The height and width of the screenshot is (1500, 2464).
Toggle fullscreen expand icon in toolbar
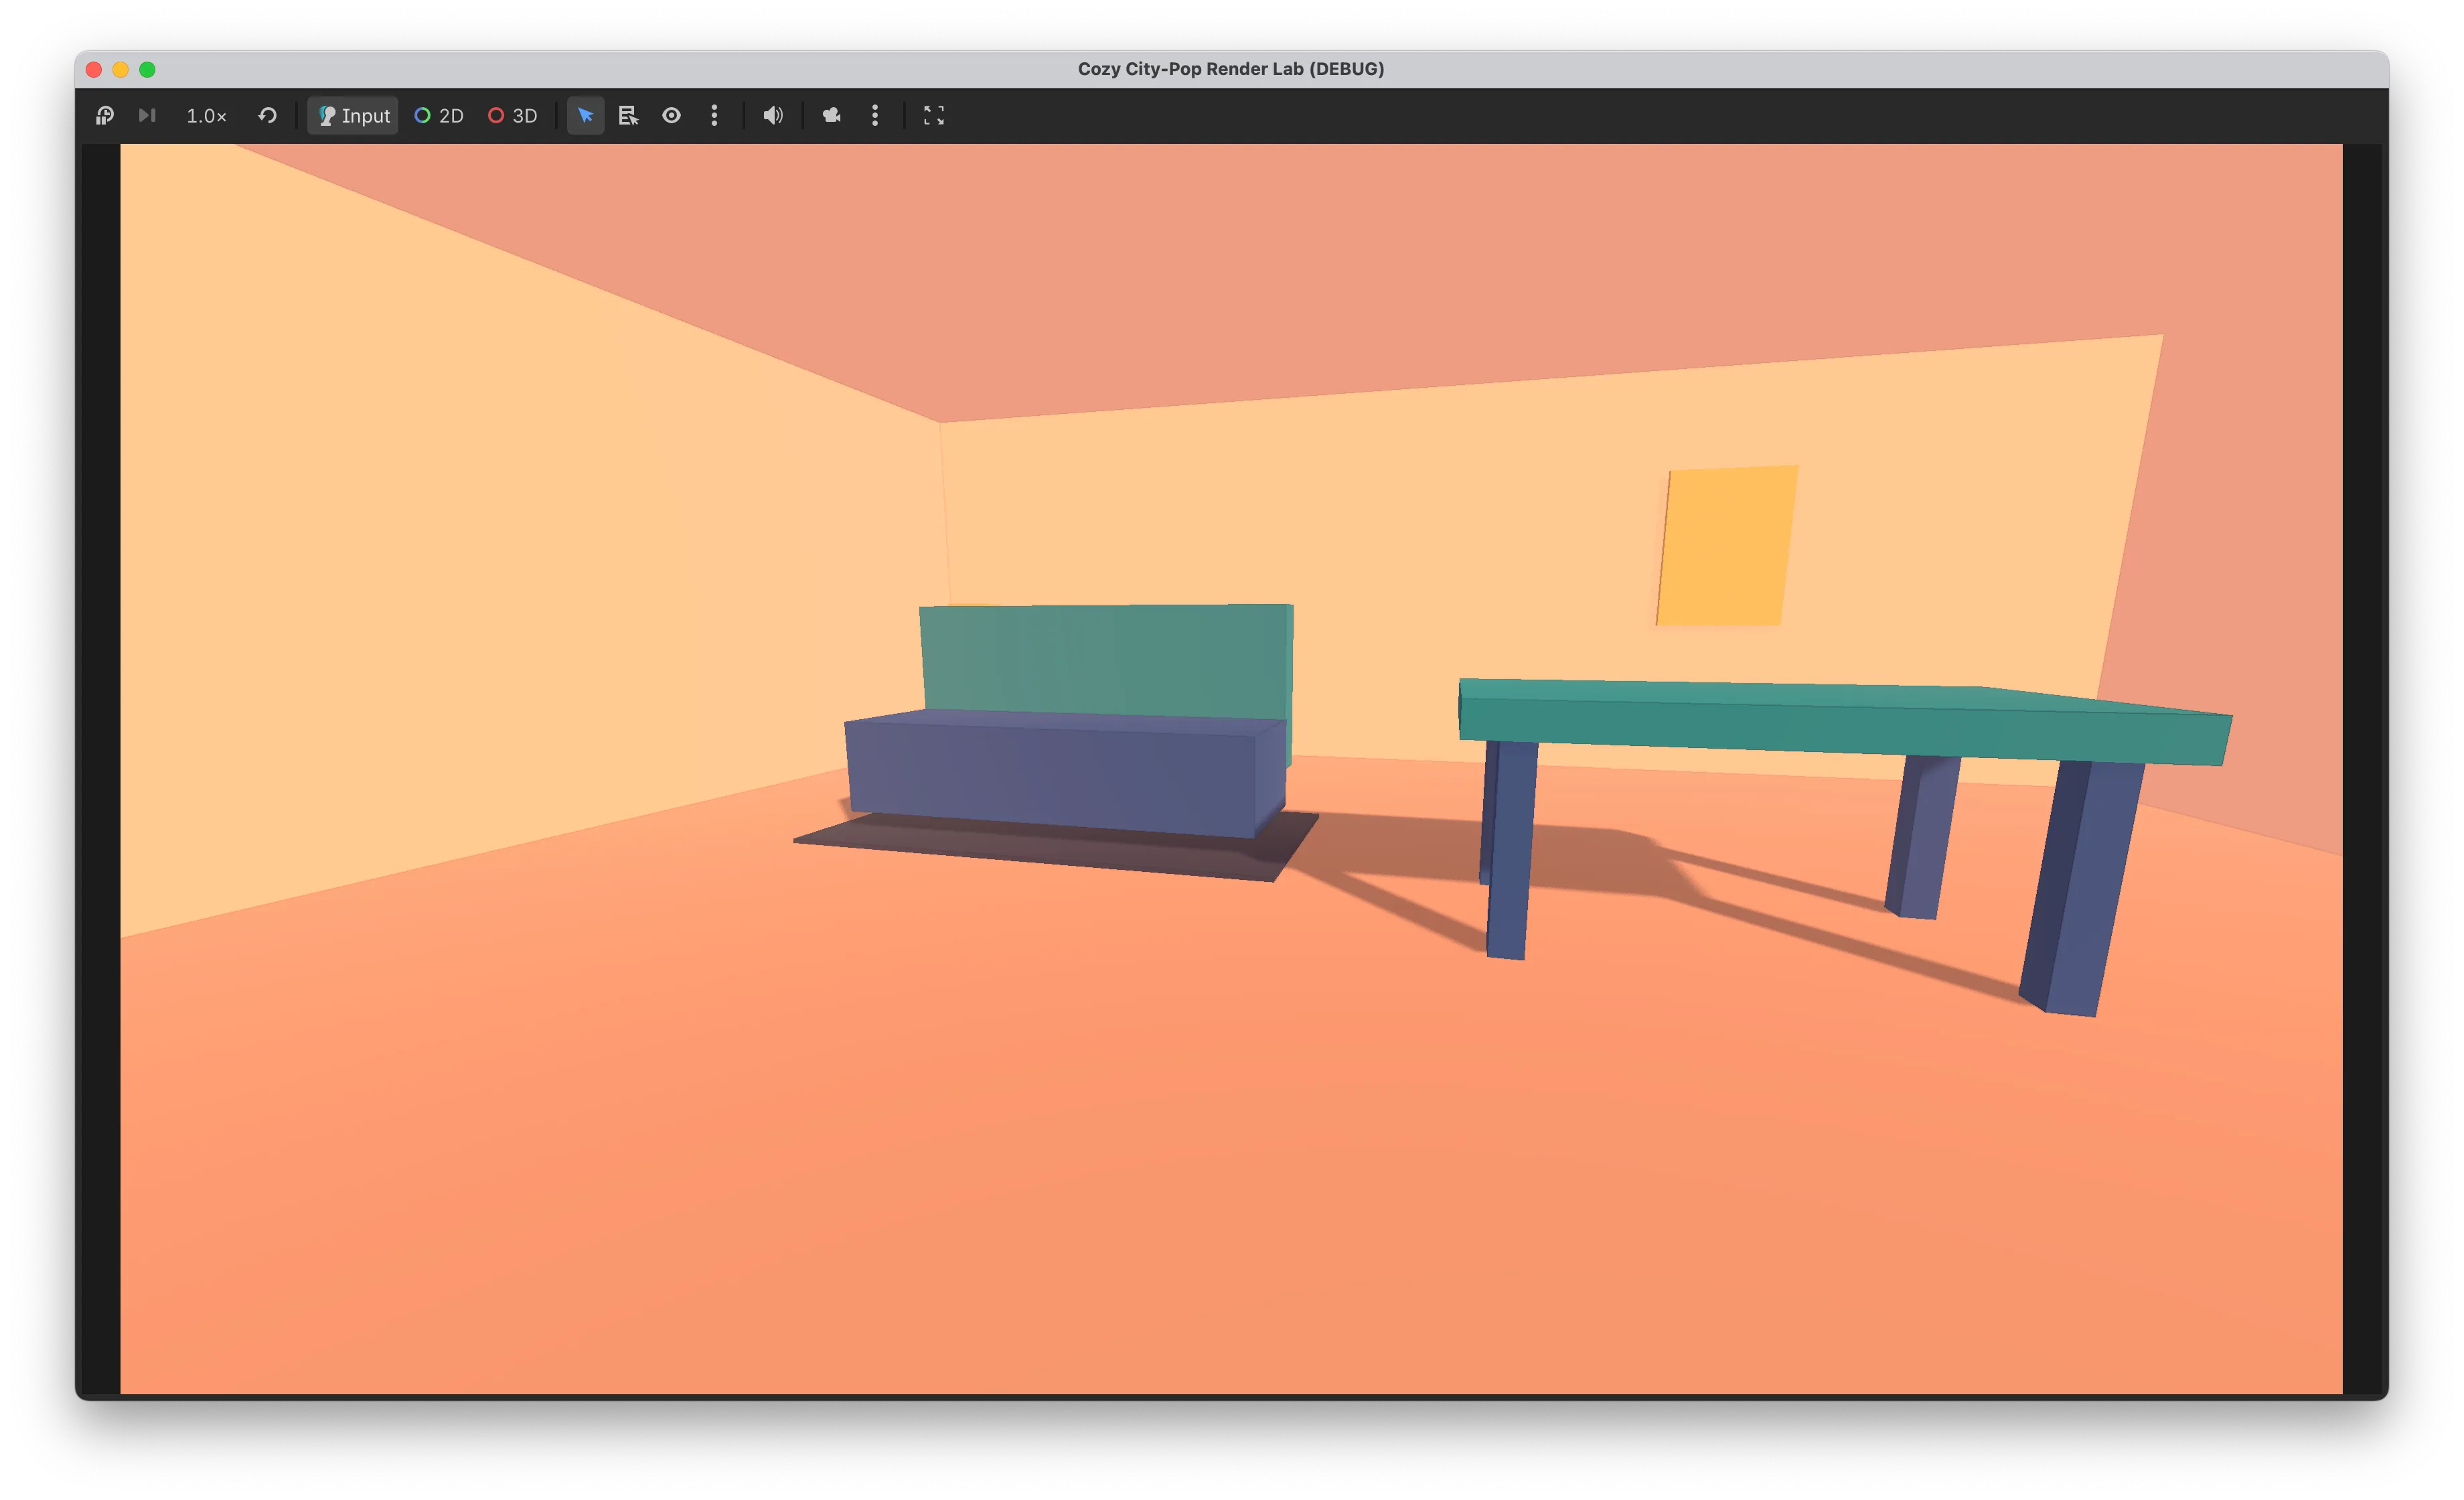(x=933, y=116)
